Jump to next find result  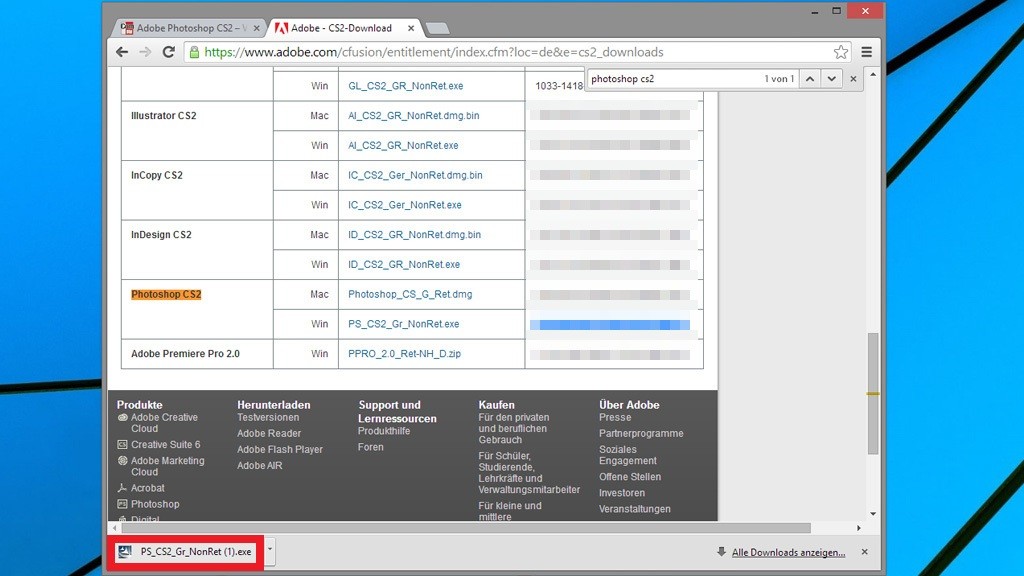click(831, 79)
